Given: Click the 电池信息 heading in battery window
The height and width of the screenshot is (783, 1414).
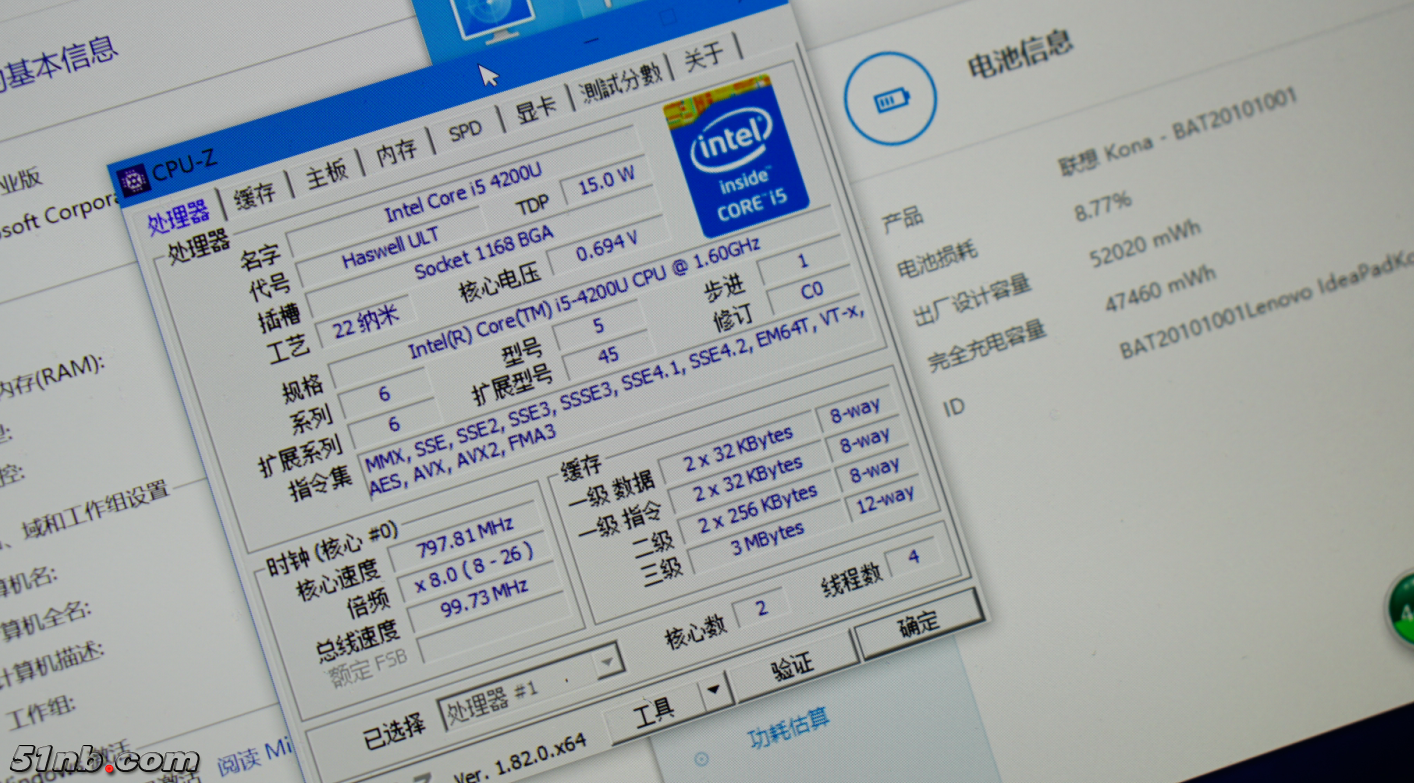Looking at the screenshot, I should (1020, 56).
